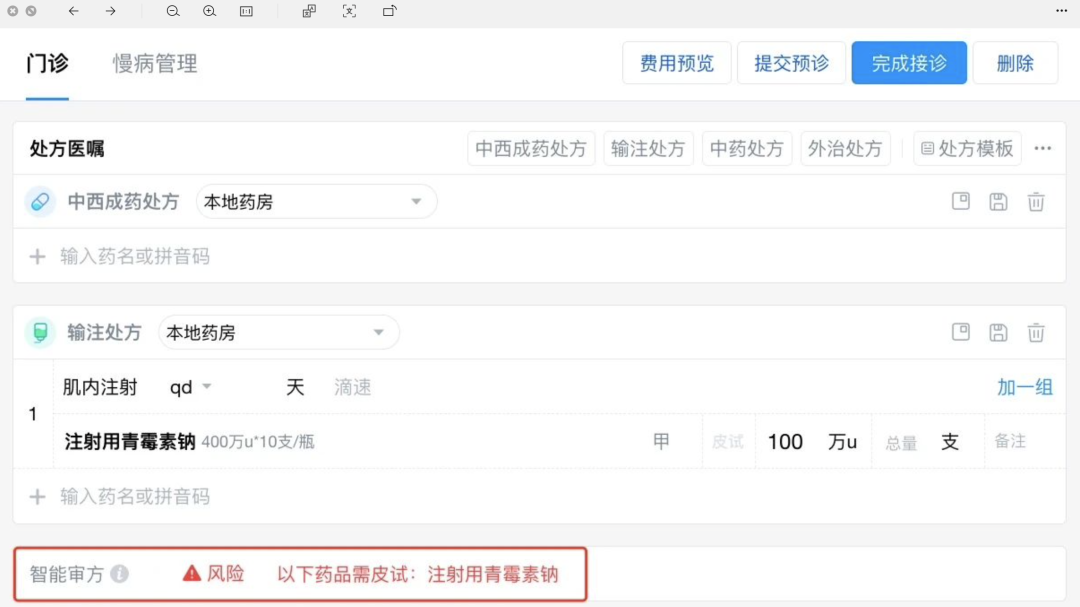Click the 智能审方 info icon

click(119, 574)
